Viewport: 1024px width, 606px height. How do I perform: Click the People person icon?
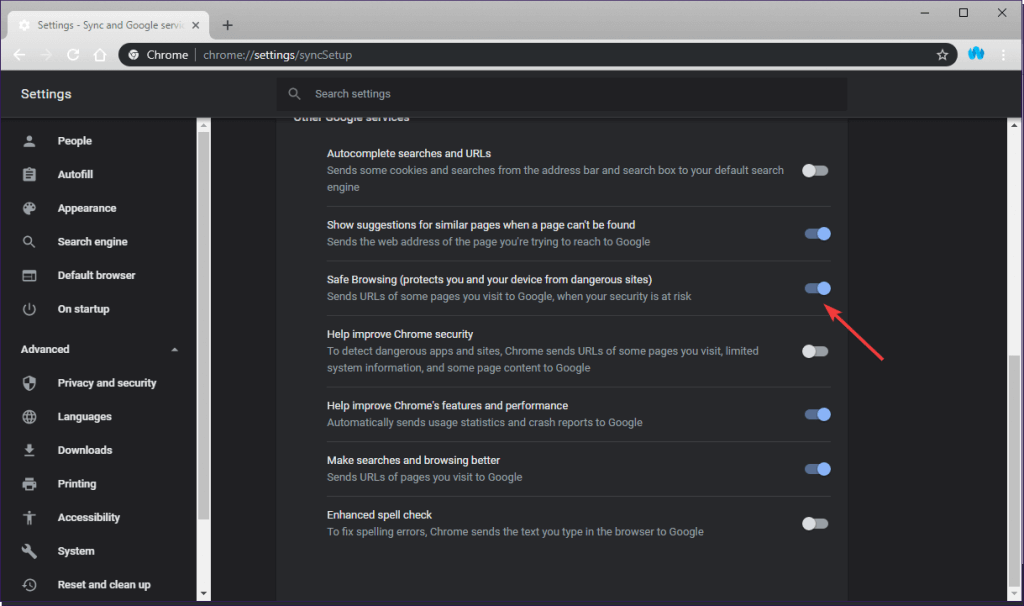tap(29, 140)
